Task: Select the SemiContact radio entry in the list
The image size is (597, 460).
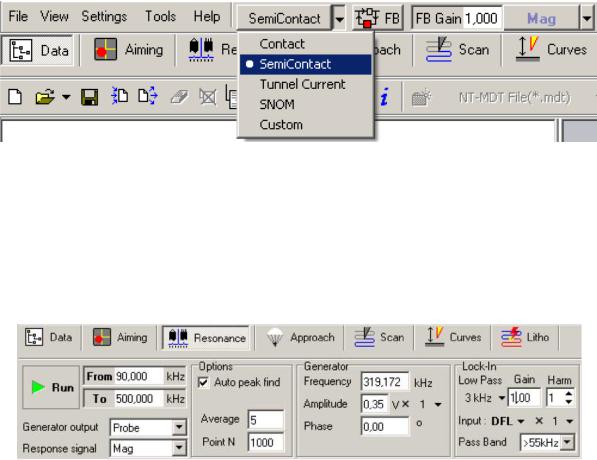Action: (x=306, y=64)
